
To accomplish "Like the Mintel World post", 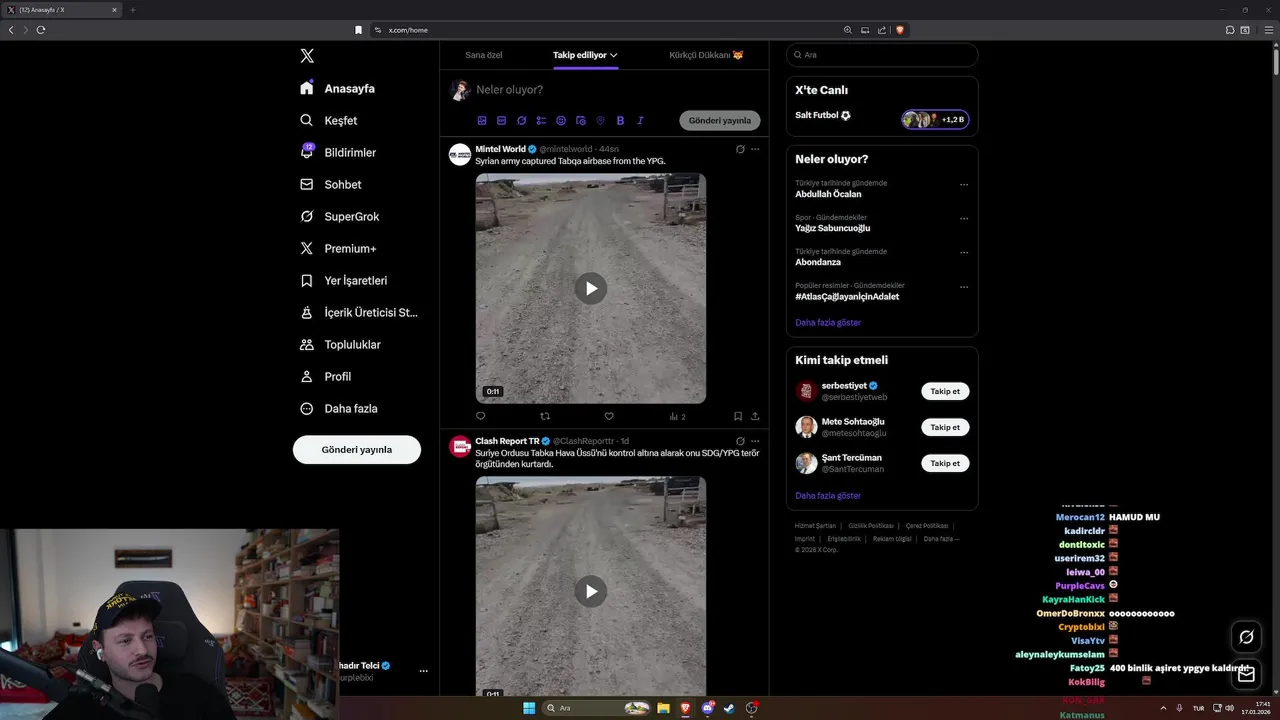I will point(609,416).
